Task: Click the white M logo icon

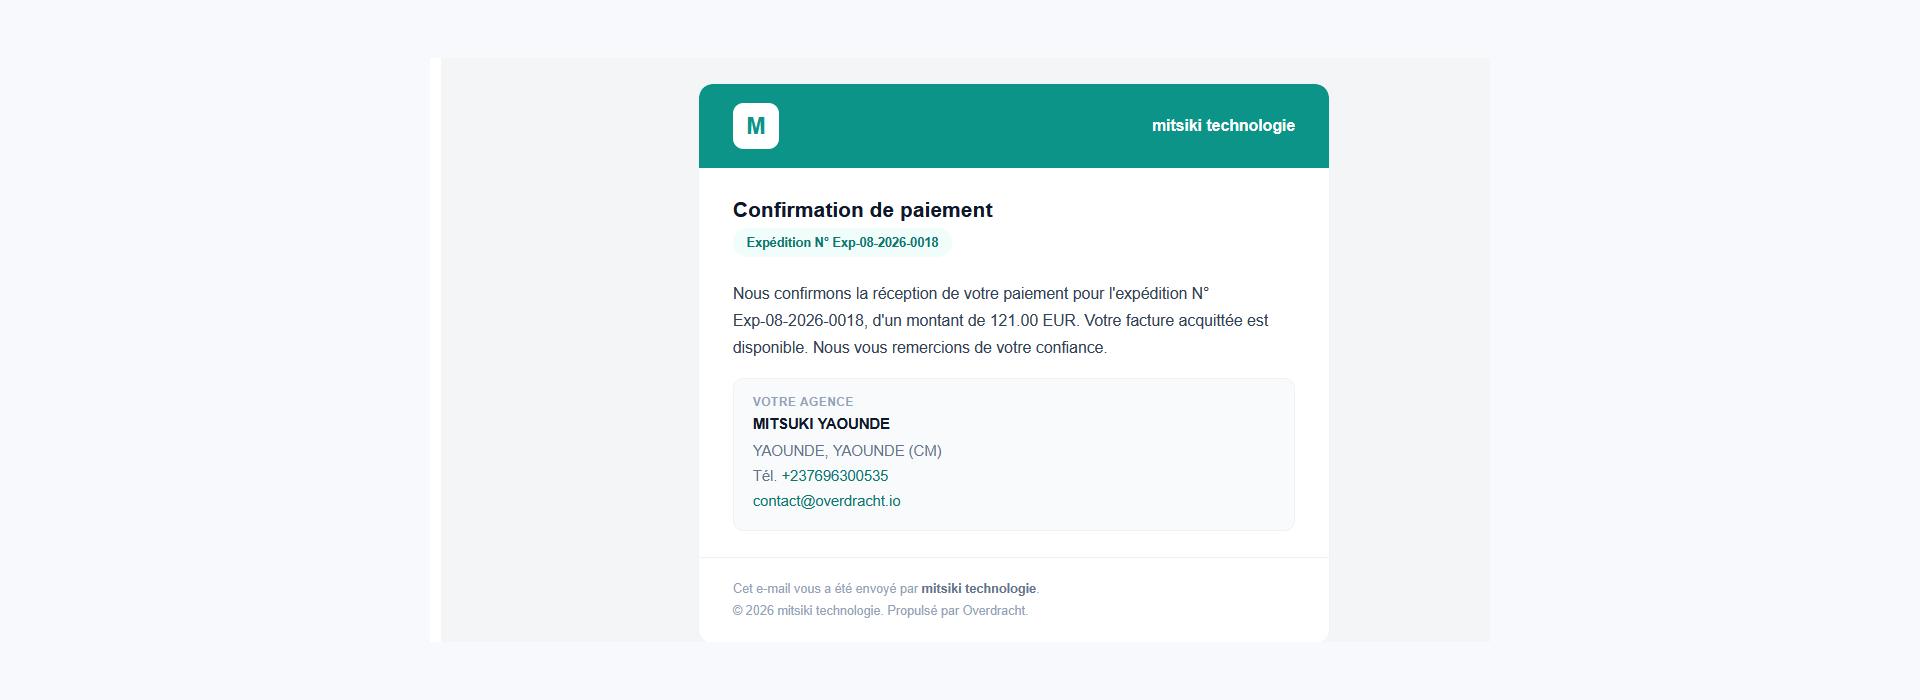Action: pyautogui.click(x=755, y=126)
